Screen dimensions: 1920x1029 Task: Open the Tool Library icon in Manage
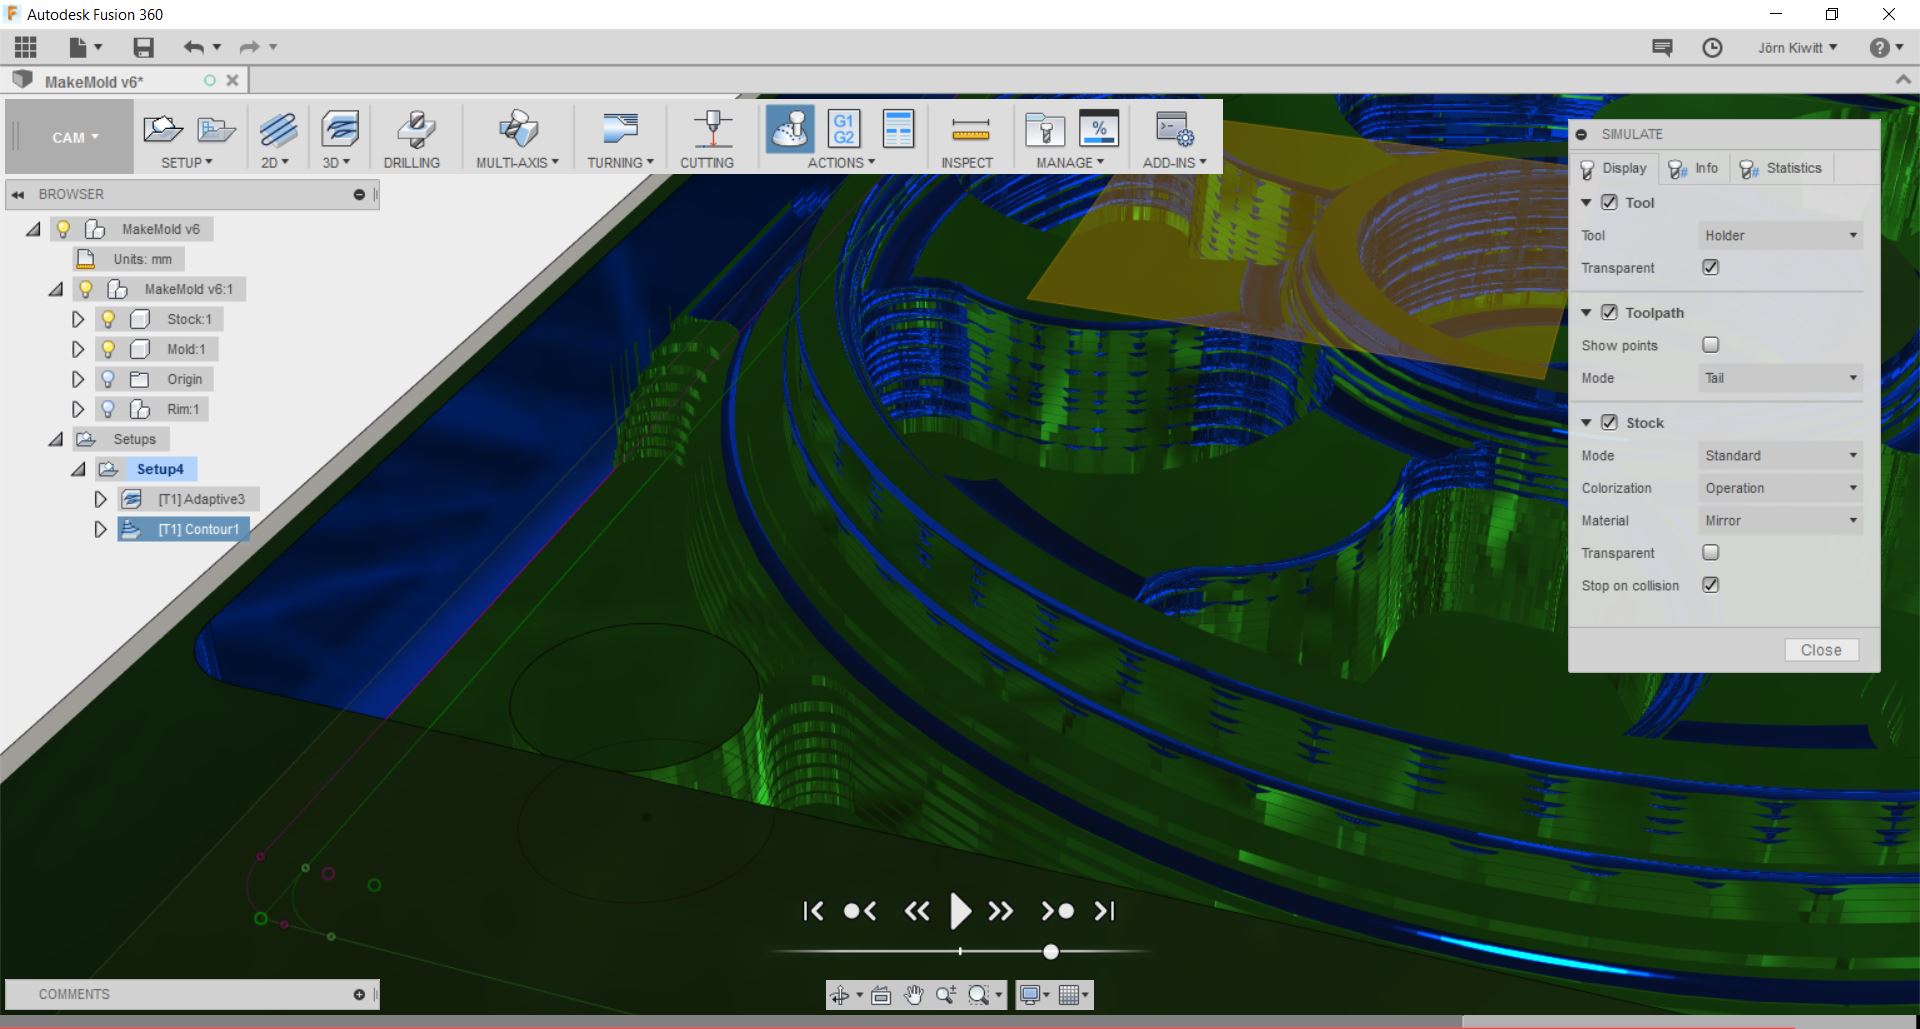1045,129
